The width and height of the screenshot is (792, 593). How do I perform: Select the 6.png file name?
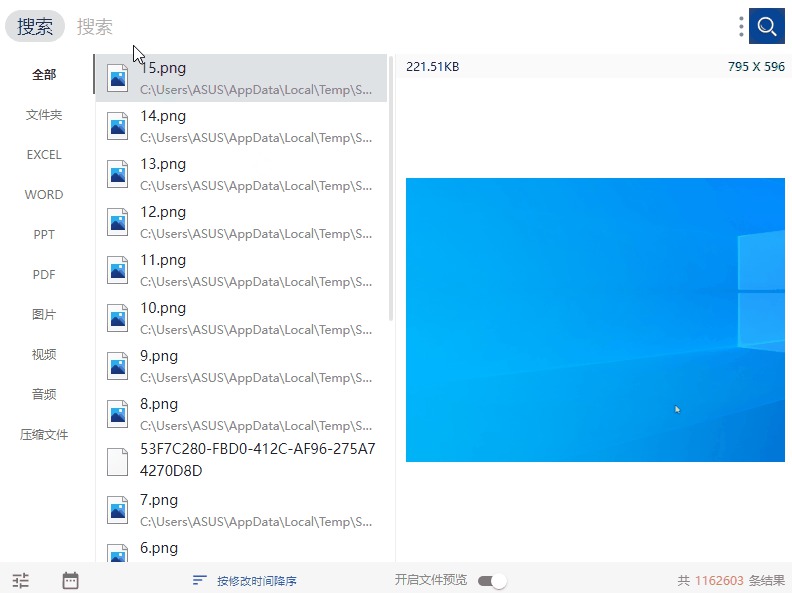coord(159,548)
